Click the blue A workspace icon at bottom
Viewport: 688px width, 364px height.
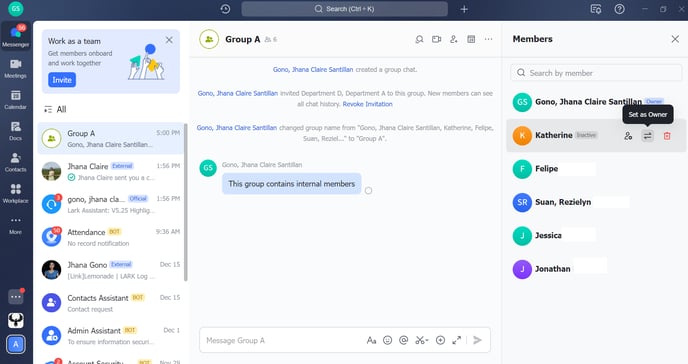click(16, 345)
